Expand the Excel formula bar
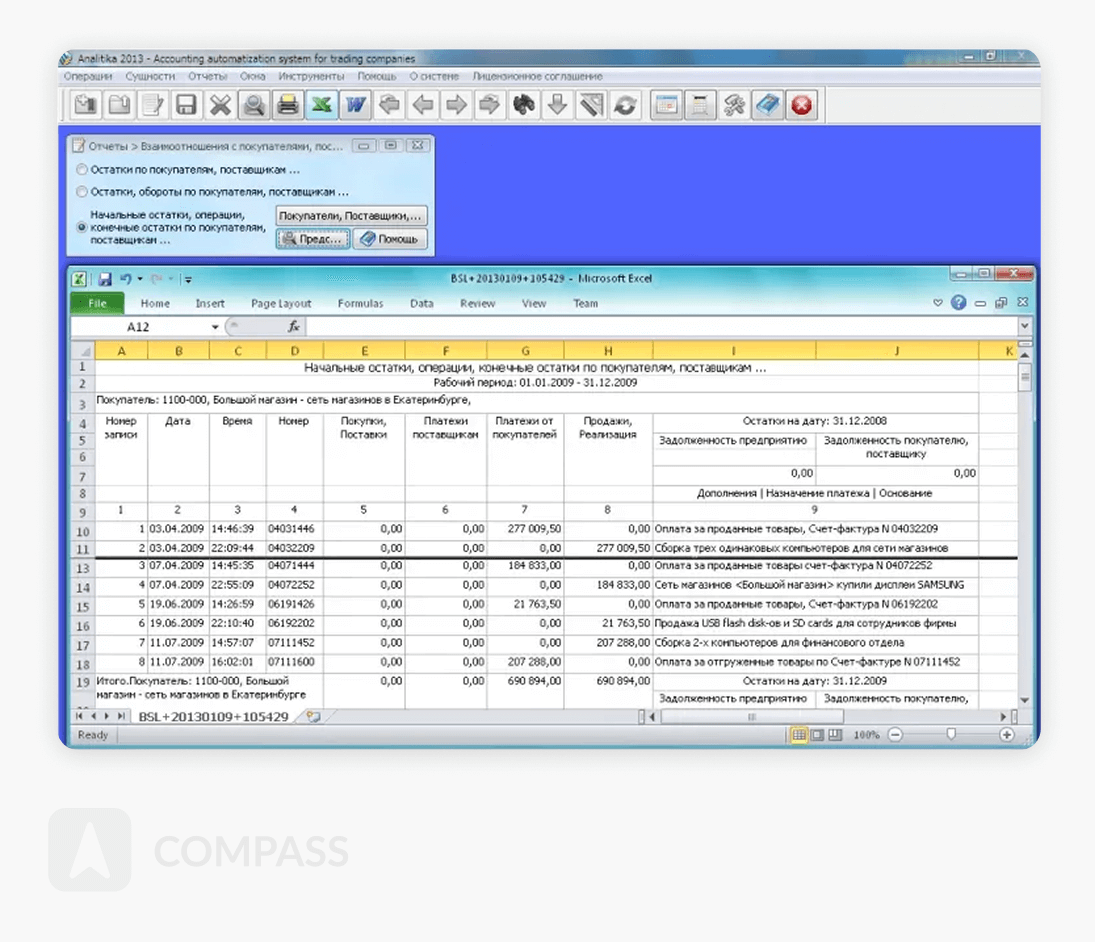Screen dimensions: 1095x942 pyautogui.click(x=1024, y=327)
